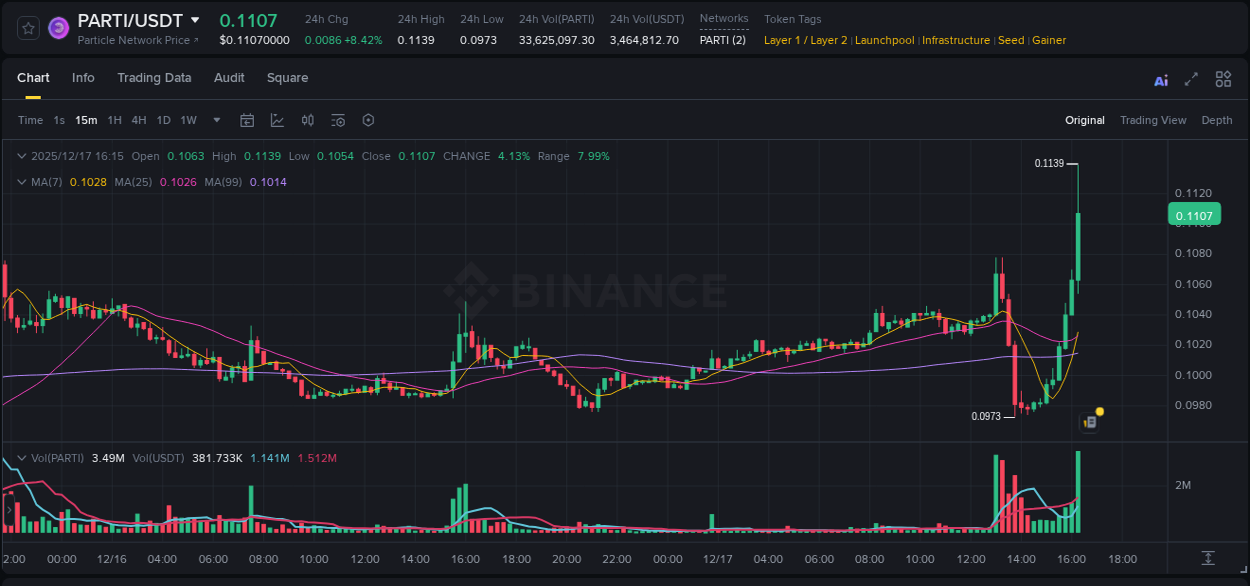Image resolution: width=1250 pixels, height=586 pixels.
Task: Open the widgets layout grid icon
Action: click(x=1223, y=79)
